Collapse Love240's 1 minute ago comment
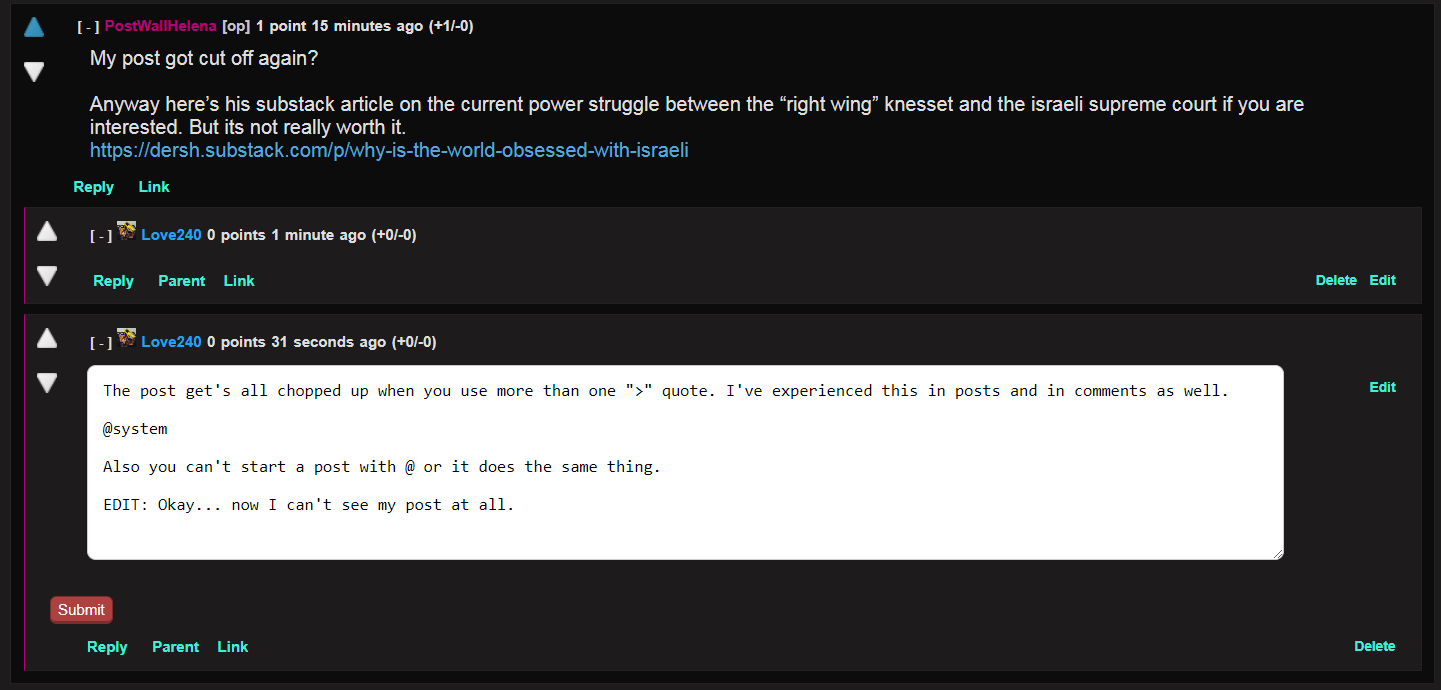The width and height of the screenshot is (1441, 690). coord(101,236)
